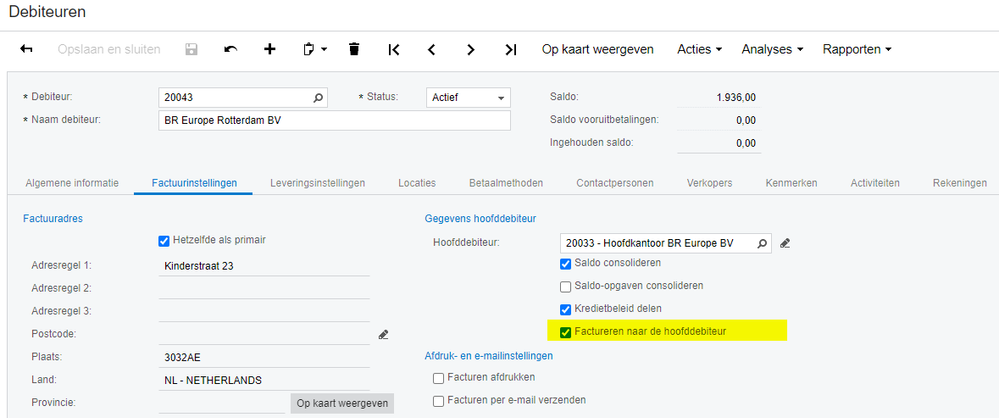Click the Saldo value 1.936,00
The image size is (999, 418).
[736, 97]
